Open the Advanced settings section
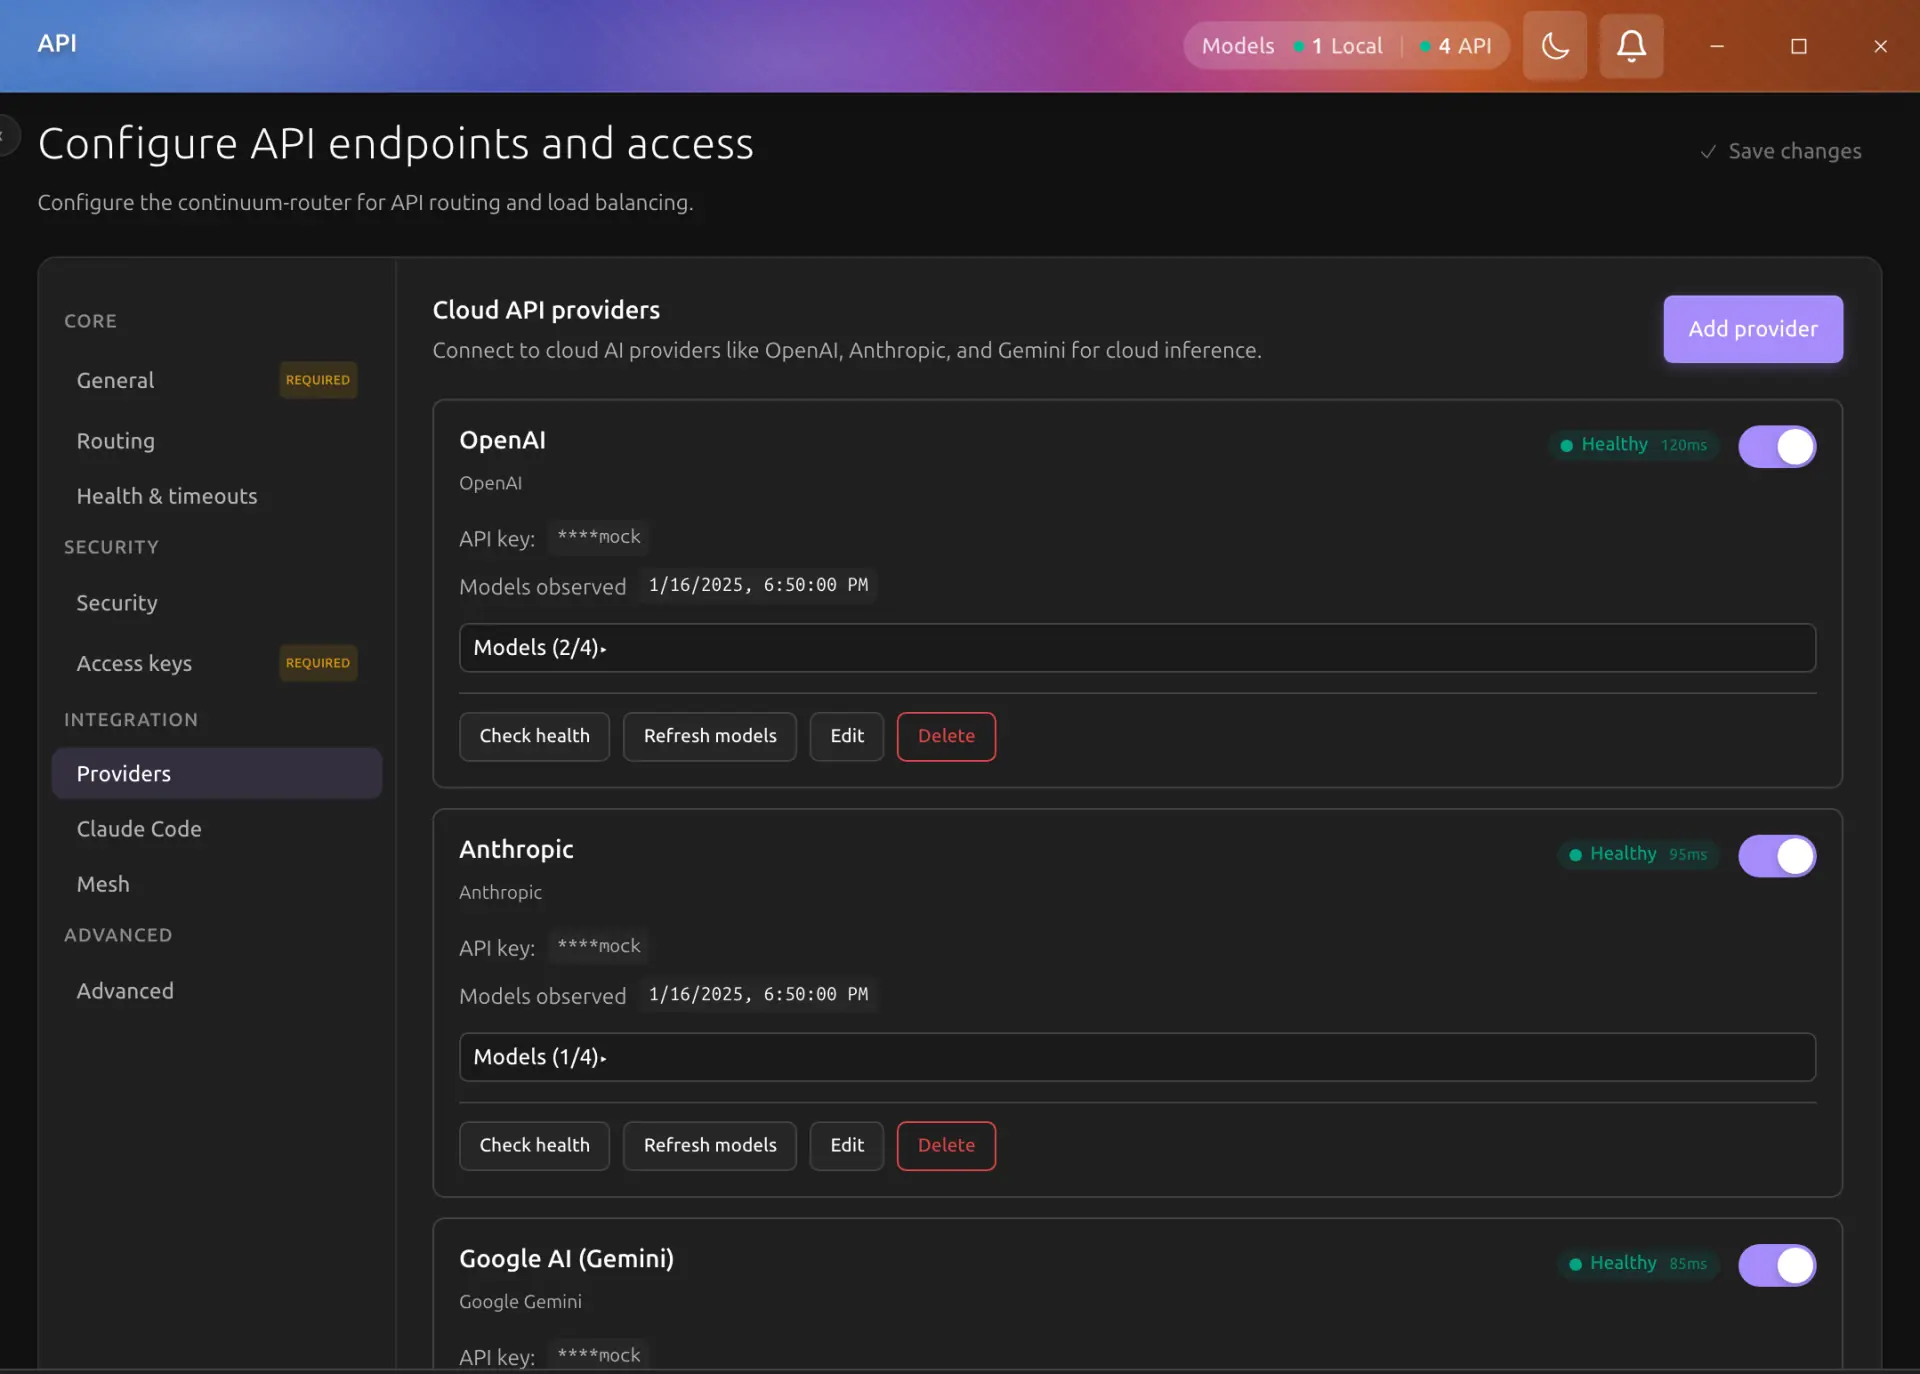Viewport: 1920px width, 1374px height. 216,991
